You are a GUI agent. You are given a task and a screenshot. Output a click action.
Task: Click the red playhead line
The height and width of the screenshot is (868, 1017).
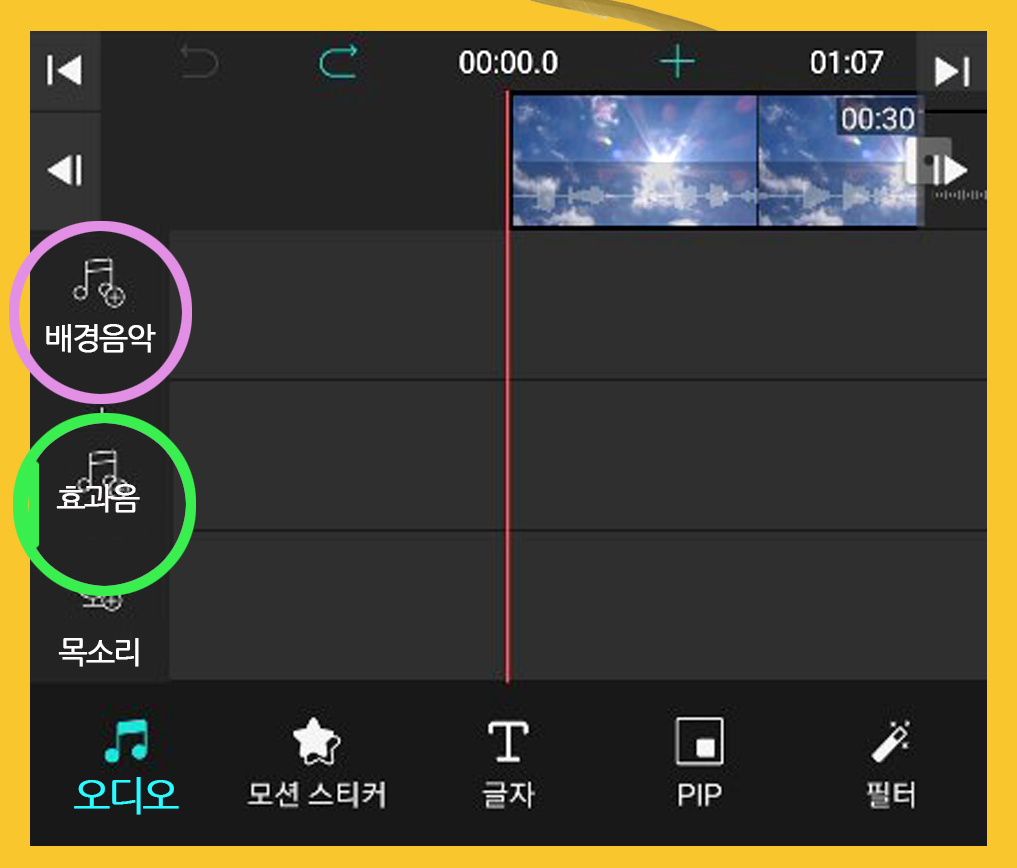[x=507, y=389]
